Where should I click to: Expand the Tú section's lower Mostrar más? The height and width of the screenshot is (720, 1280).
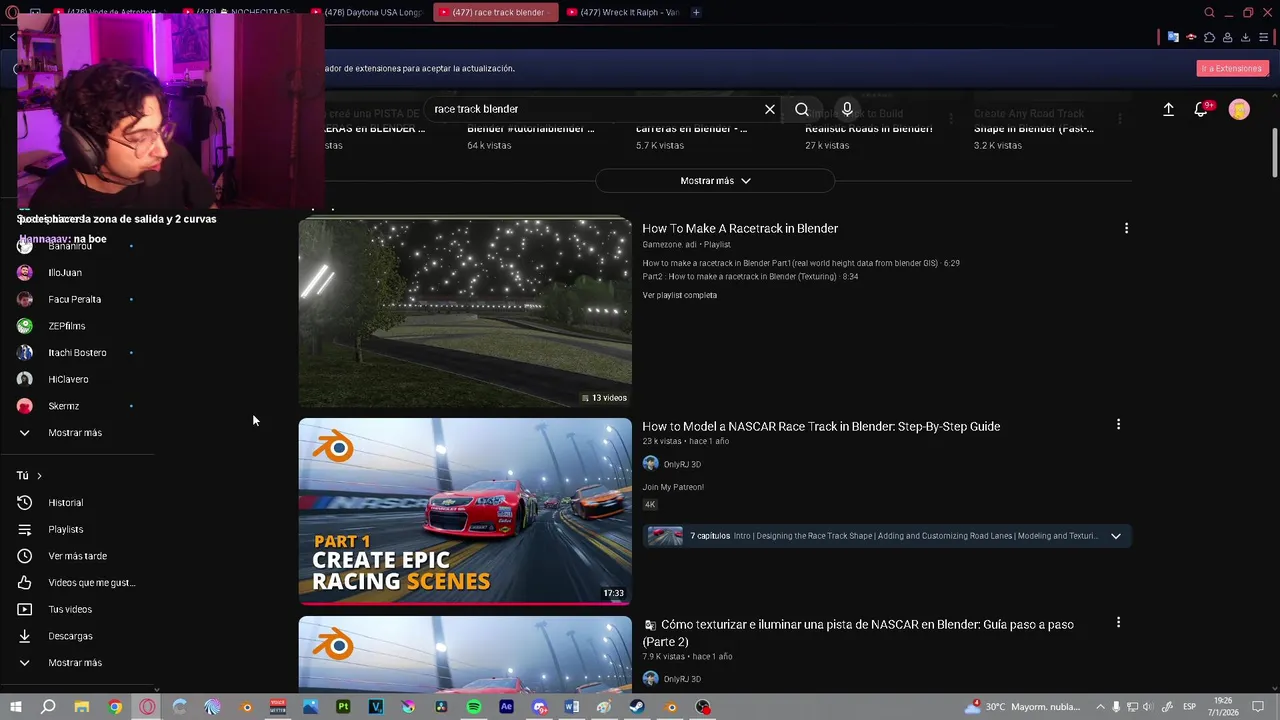(x=75, y=663)
